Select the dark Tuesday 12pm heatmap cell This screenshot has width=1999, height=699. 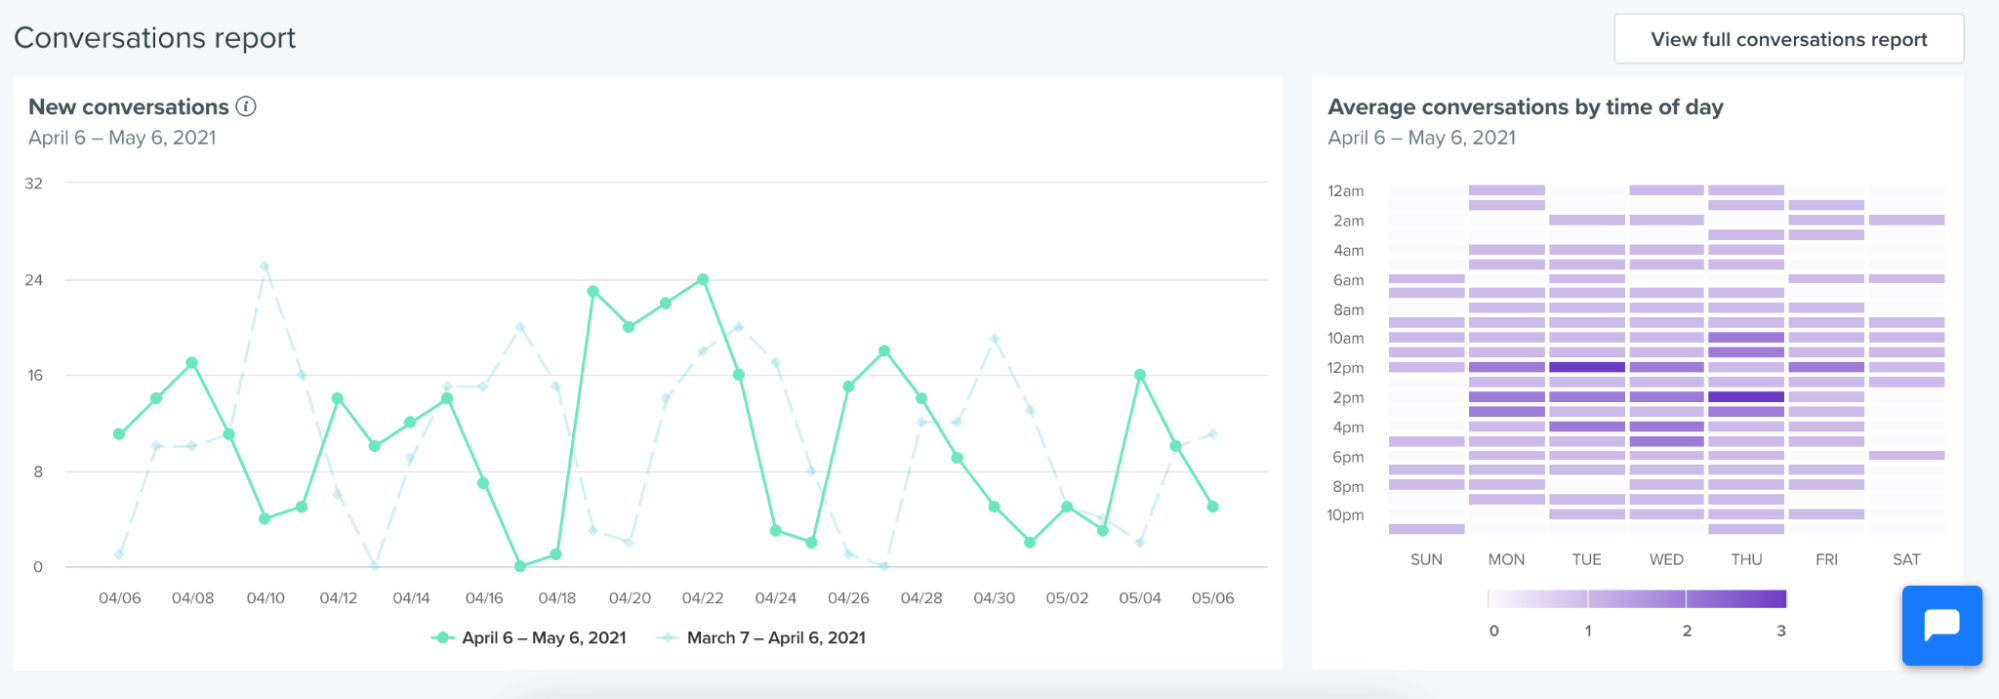pyautogui.click(x=1587, y=367)
